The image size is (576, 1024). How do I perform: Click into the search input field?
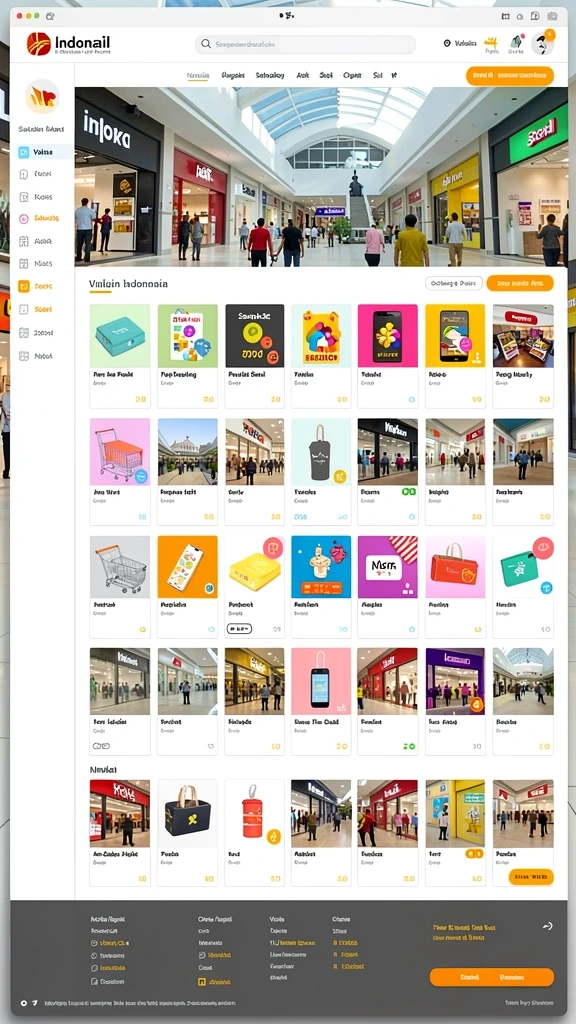click(x=305, y=44)
